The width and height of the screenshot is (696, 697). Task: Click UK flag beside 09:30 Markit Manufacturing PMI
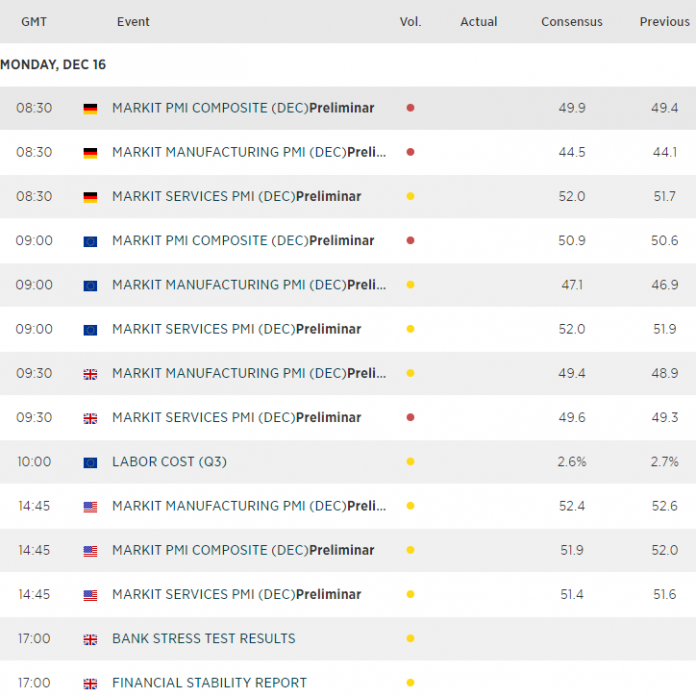(90, 374)
